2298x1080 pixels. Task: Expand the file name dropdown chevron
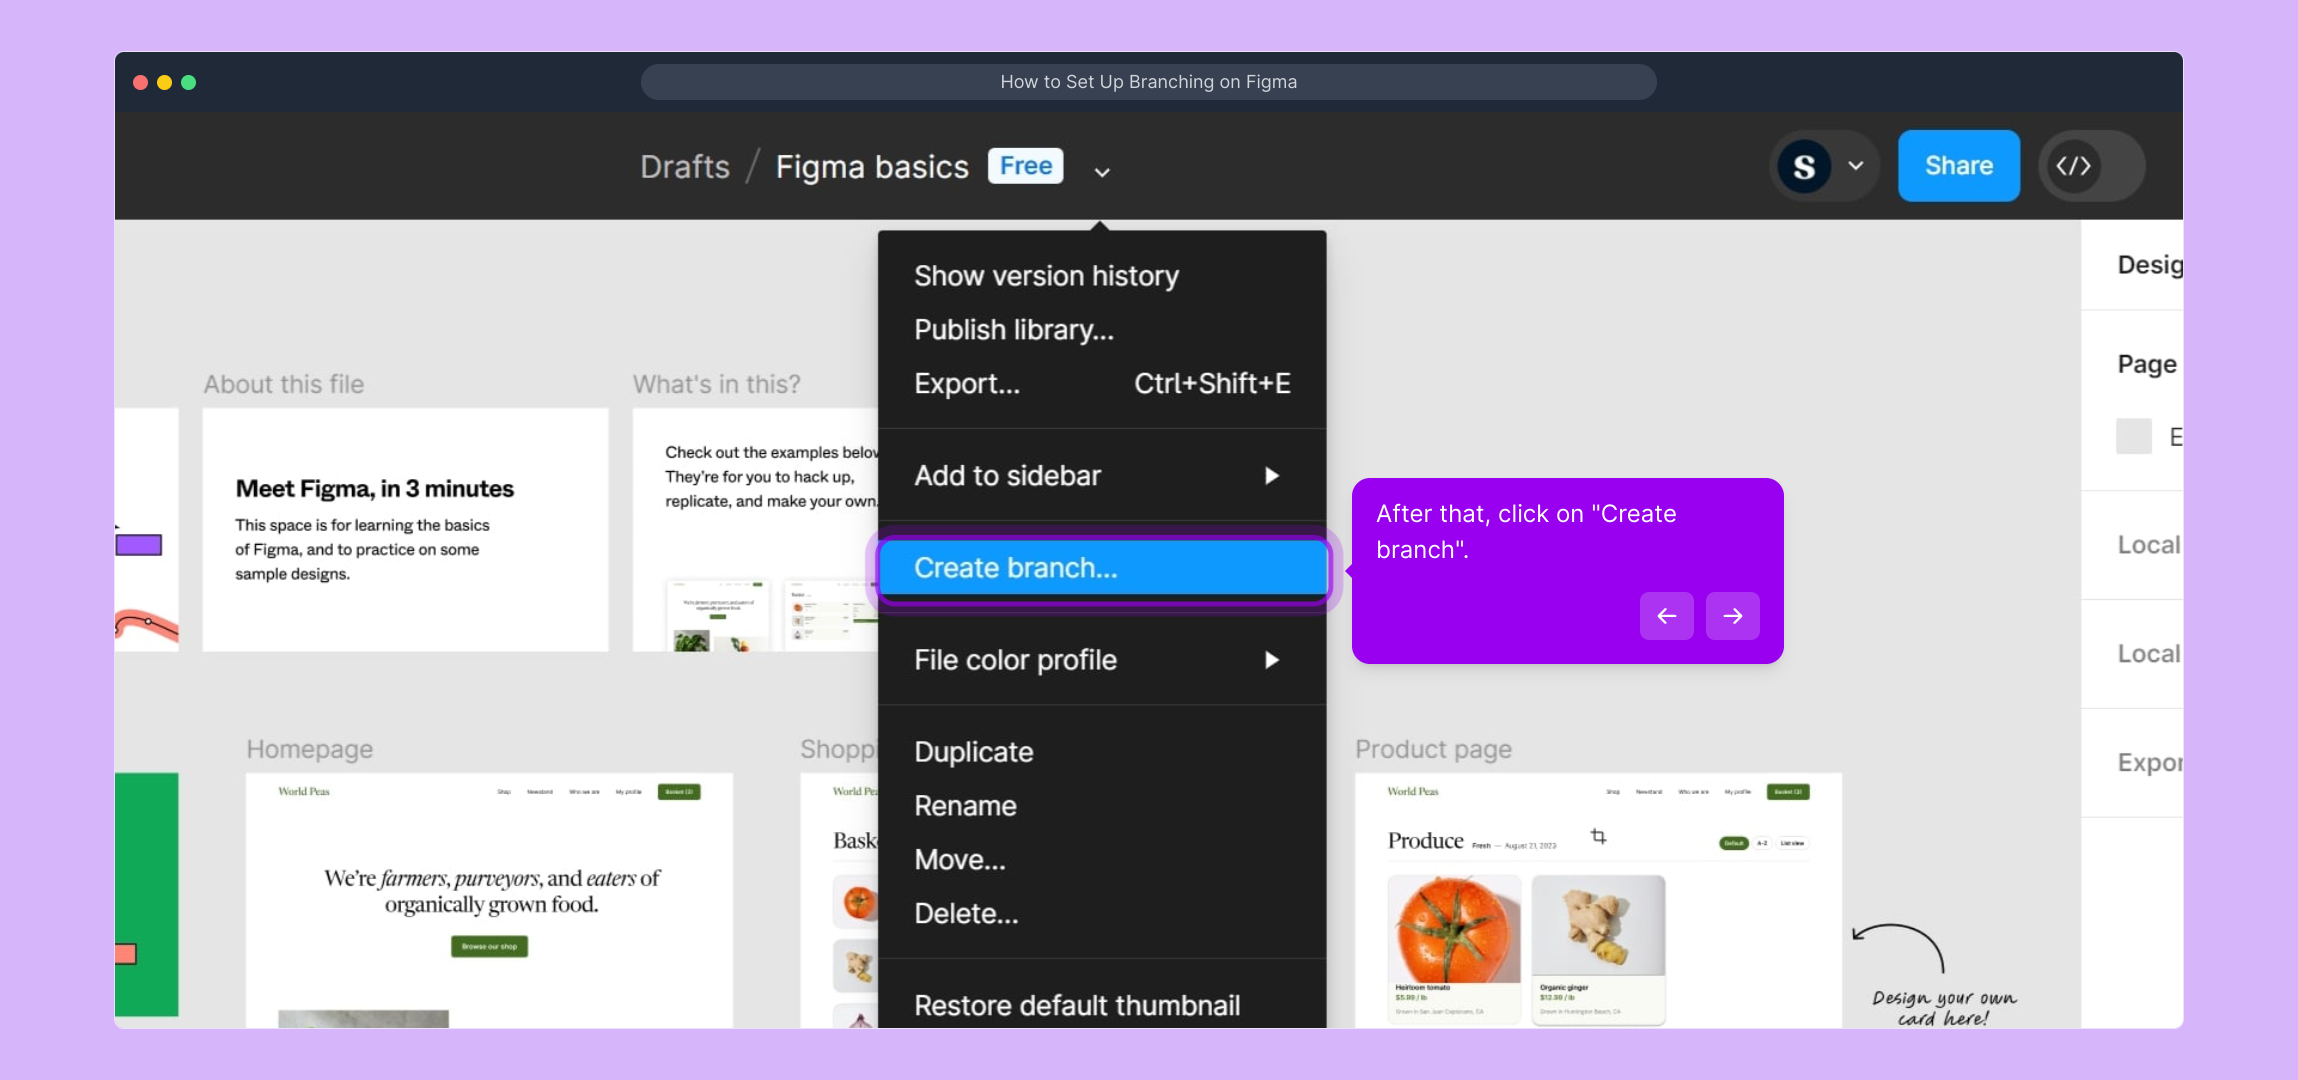coord(1102,172)
